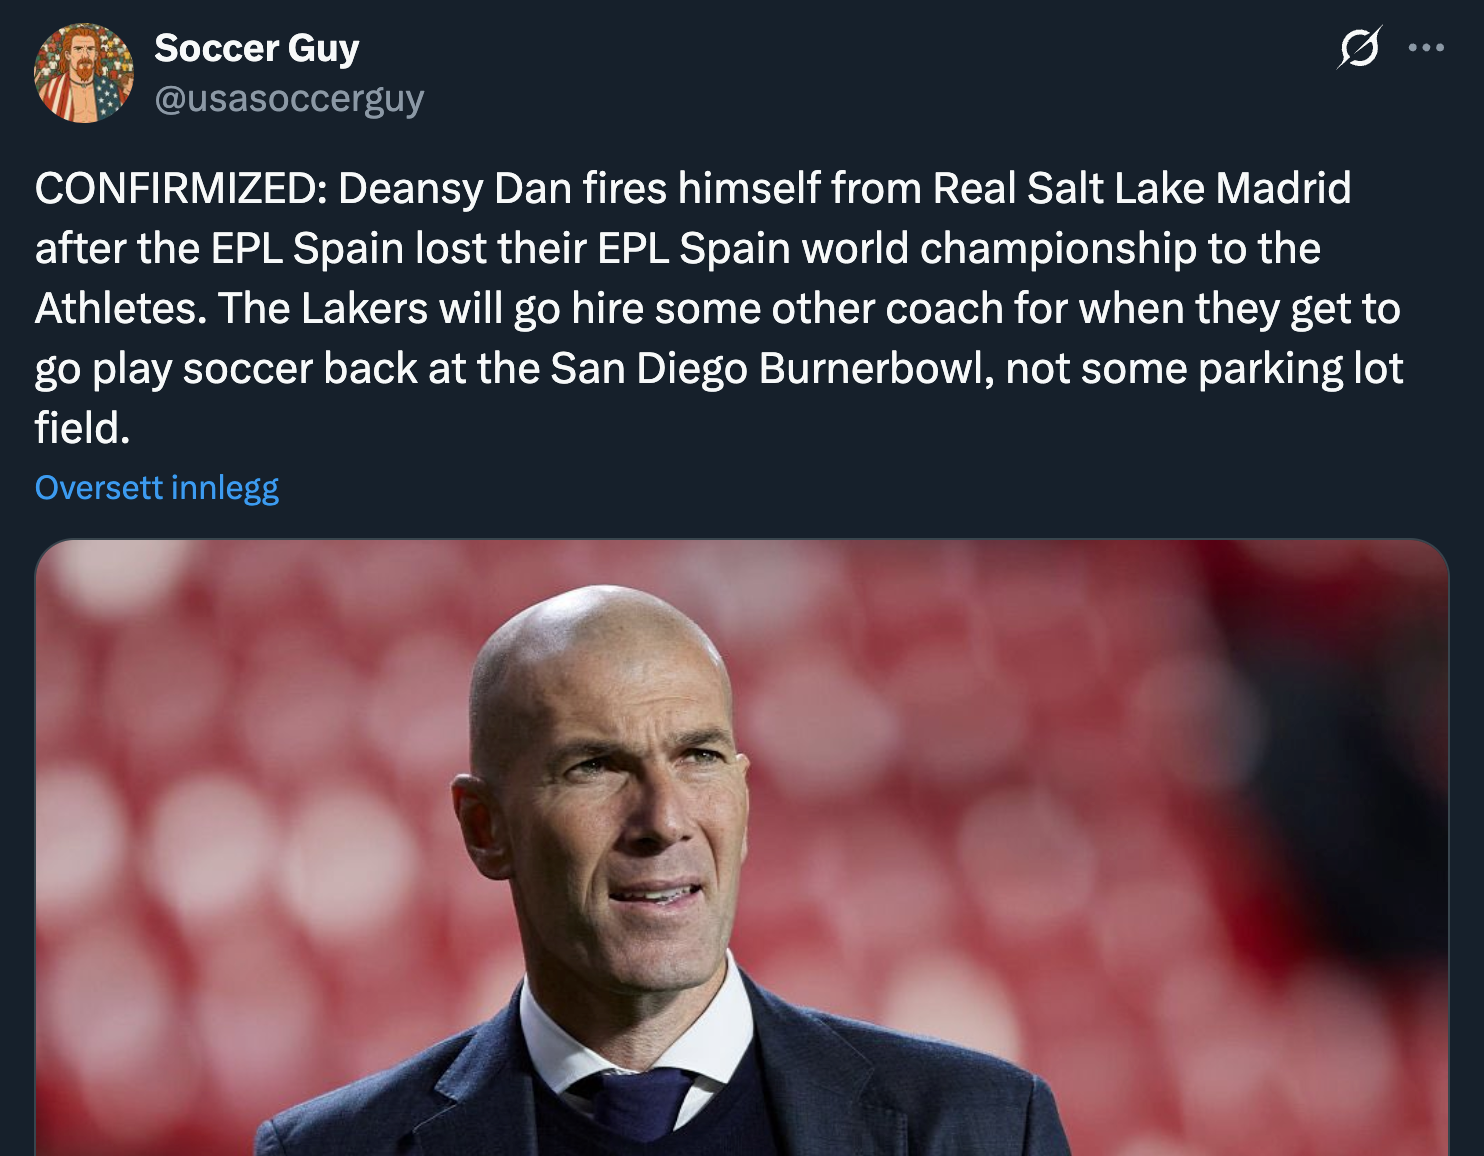Open the @usasoccerguy handle link
The width and height of the screenshot is (1484, 1156).
click(289, 99)
